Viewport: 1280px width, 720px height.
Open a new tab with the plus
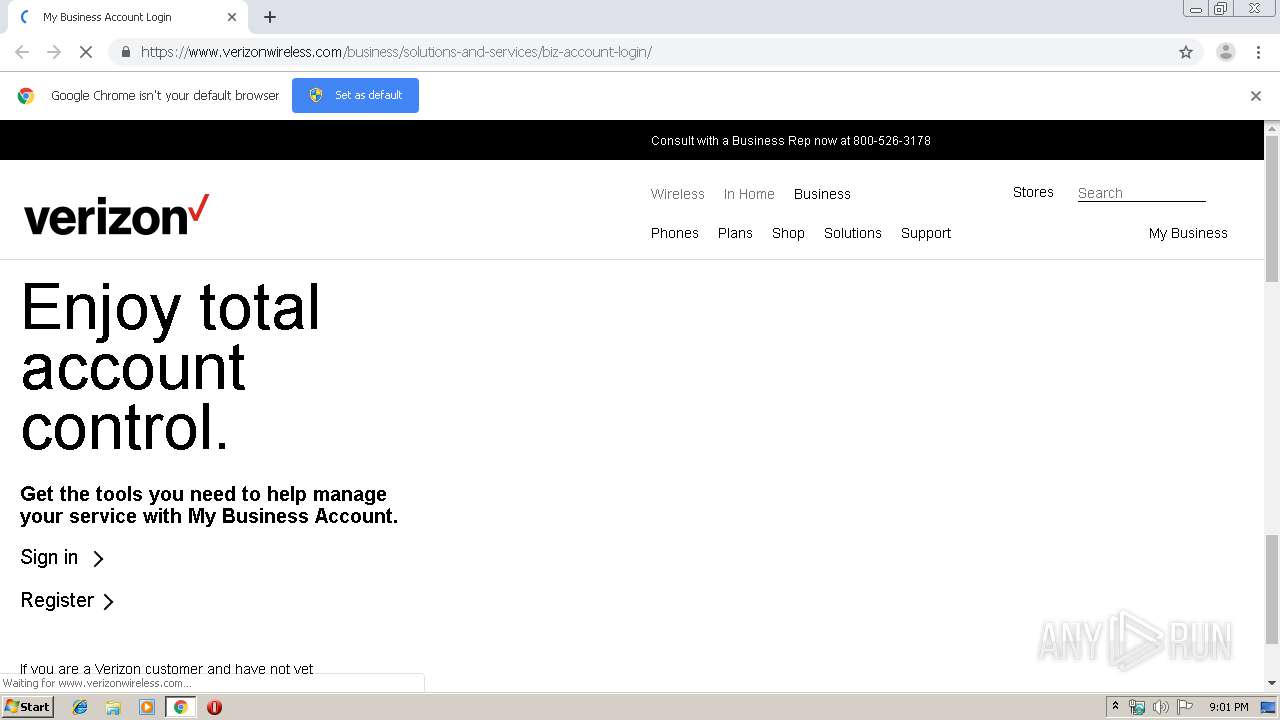click(x=270, y=17)
